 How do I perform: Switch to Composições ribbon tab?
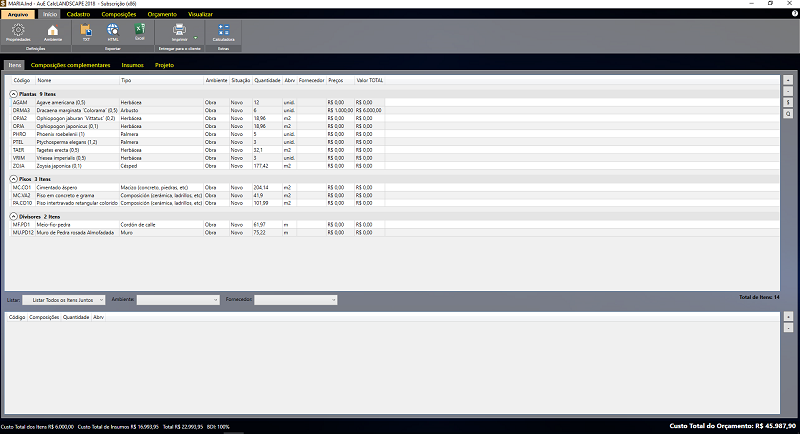pos(118,14)
